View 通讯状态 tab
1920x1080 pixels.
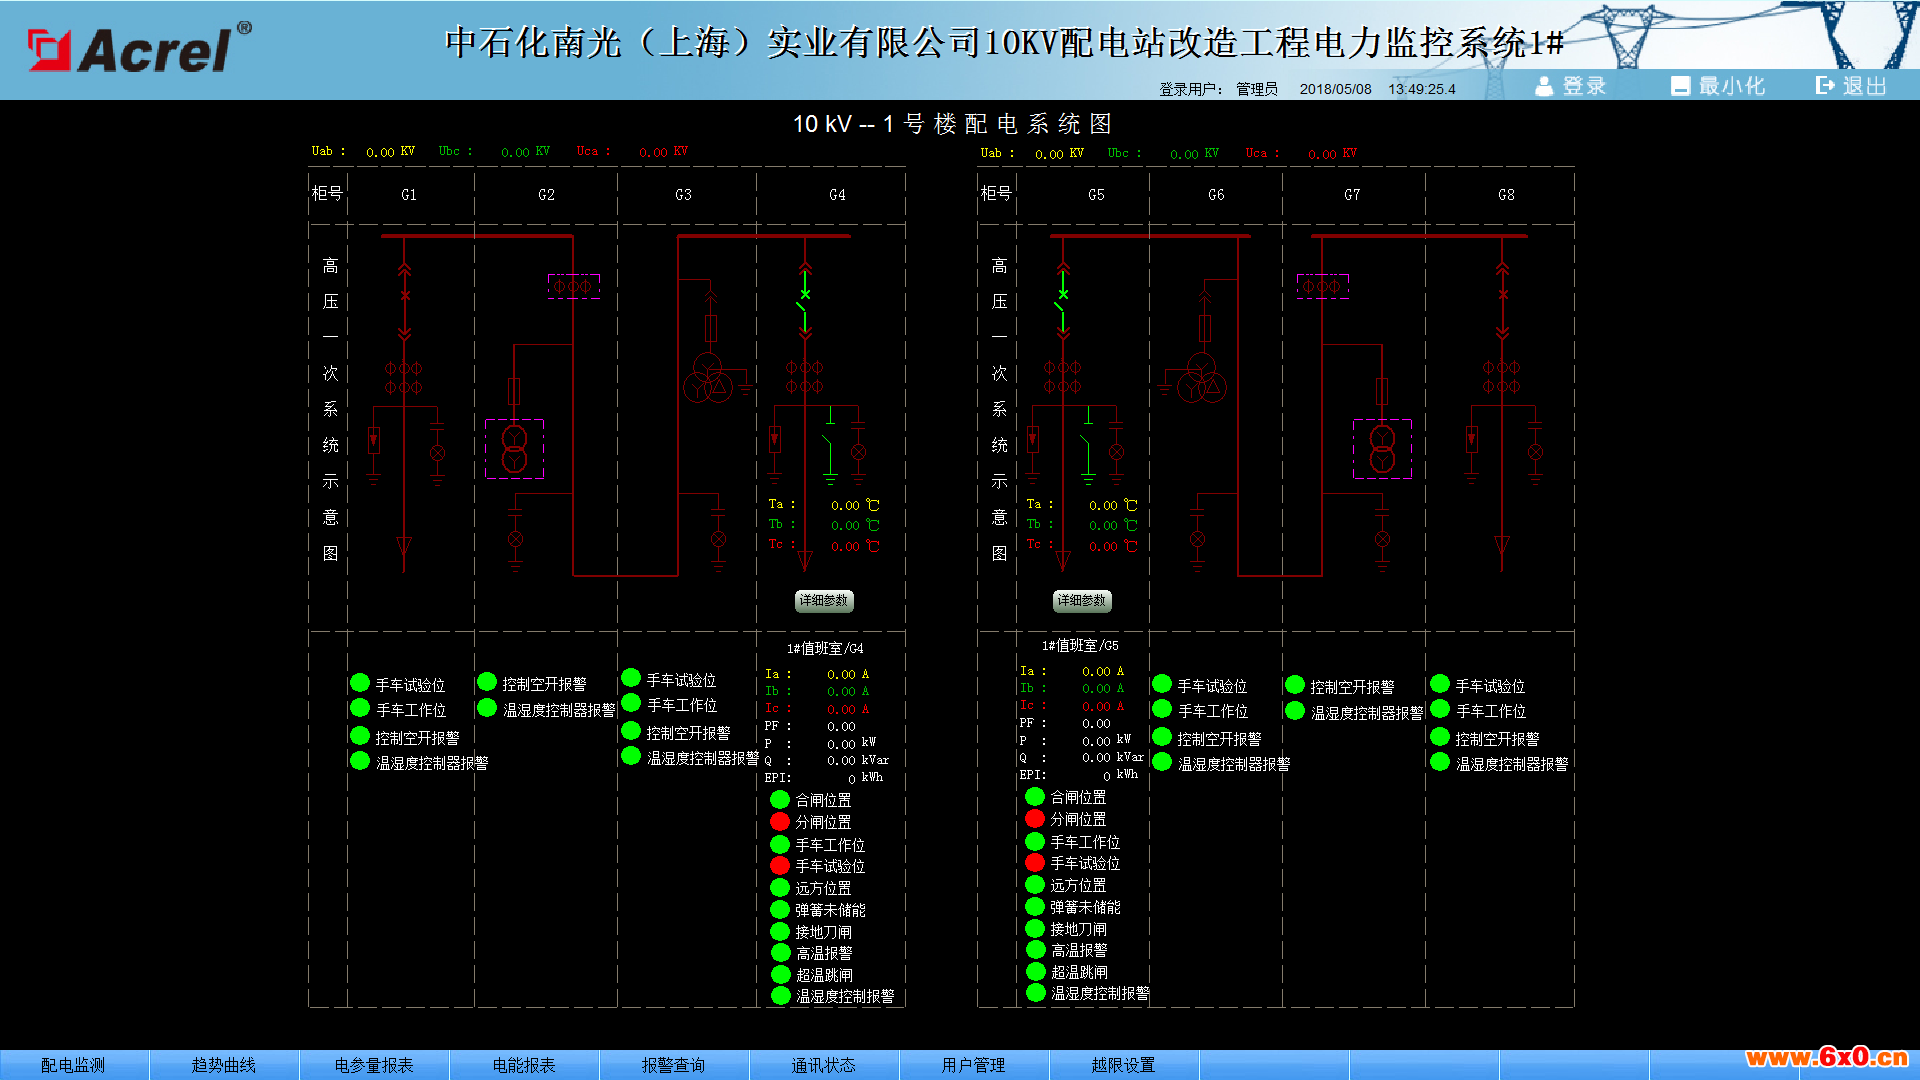(824, 1065)
